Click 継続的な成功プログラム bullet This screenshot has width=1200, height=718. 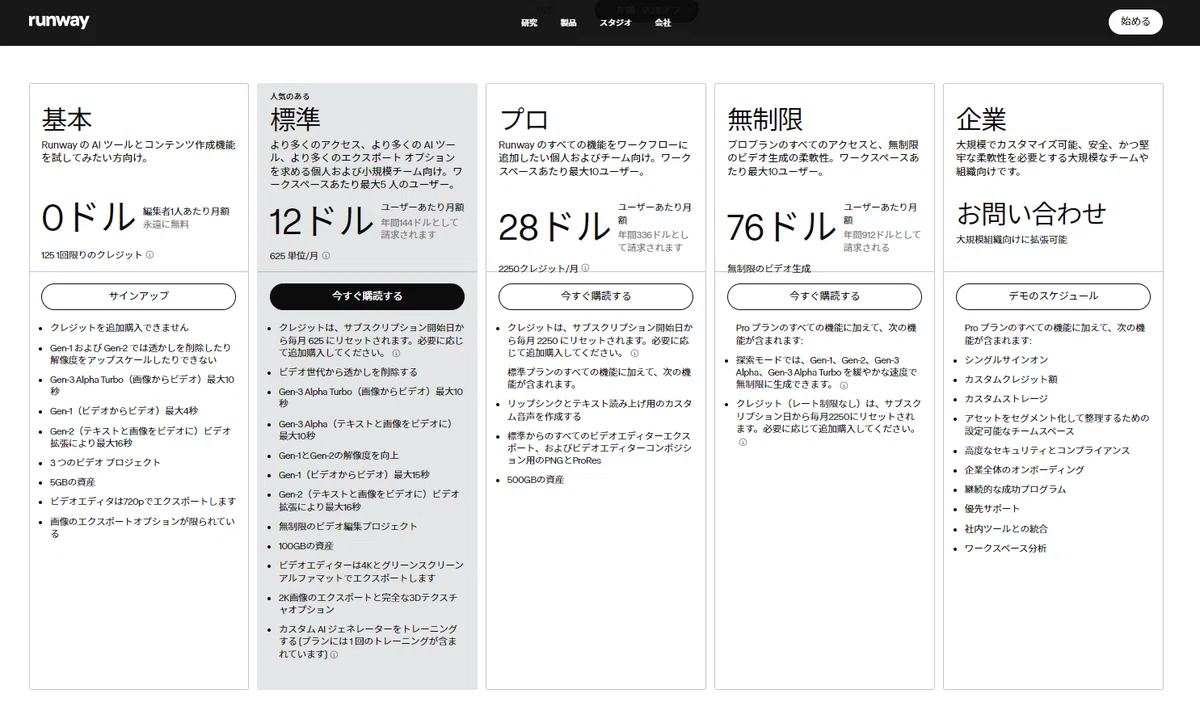click(x=1015, y=489)
